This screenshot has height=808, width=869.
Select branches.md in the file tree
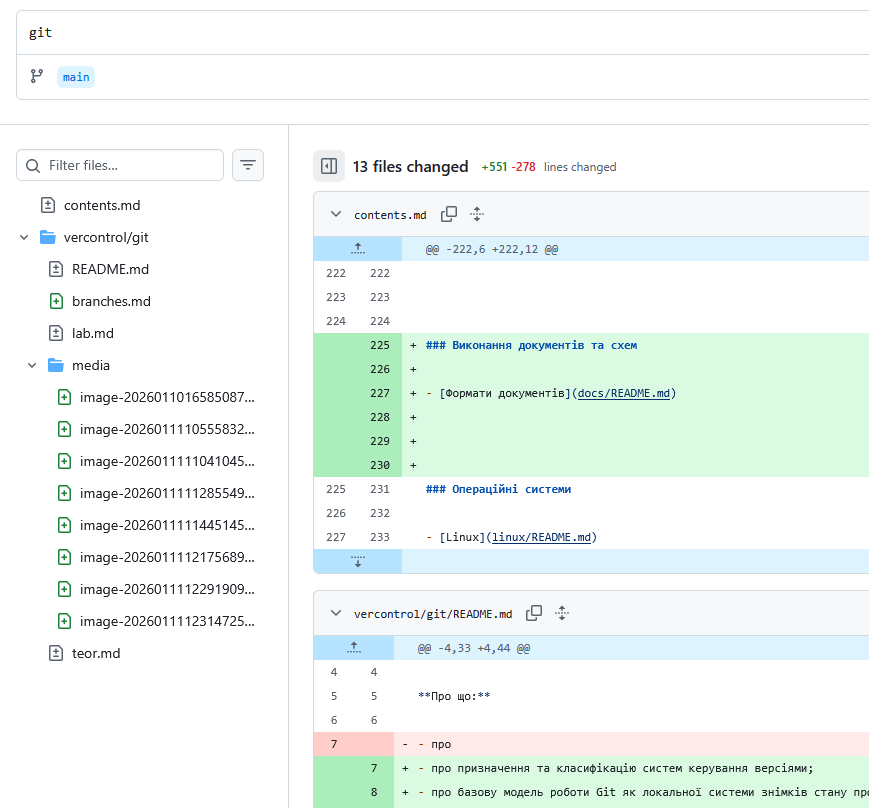coord(110,301)
